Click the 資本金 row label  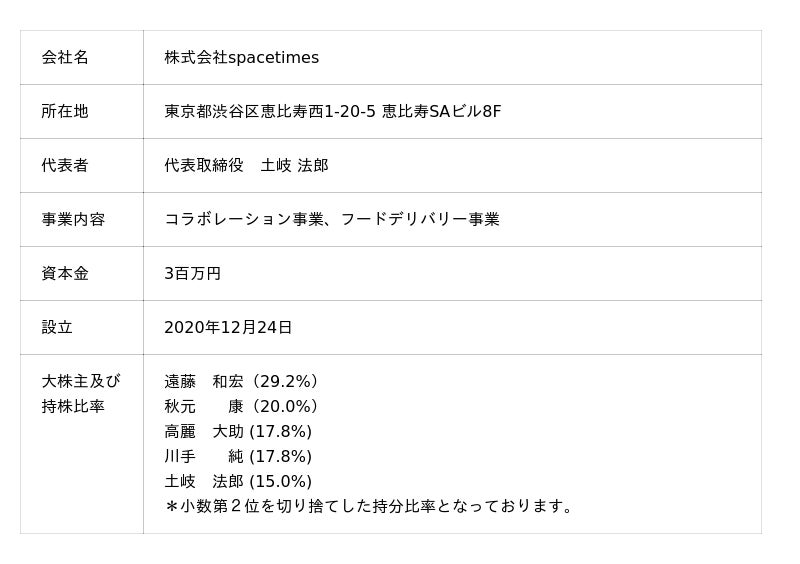[65, 274]
